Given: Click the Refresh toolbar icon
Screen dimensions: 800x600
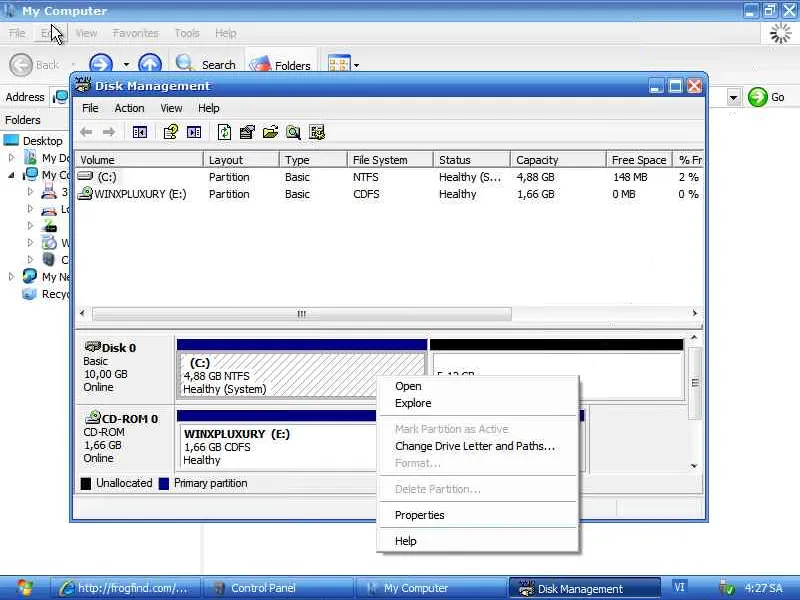Looking at the screenshot, I should click(x=224, y=132).
